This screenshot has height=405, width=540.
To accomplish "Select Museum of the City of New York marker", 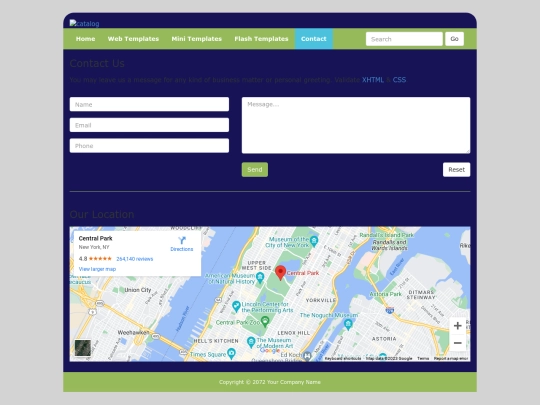I will click(x=314, y=241).
